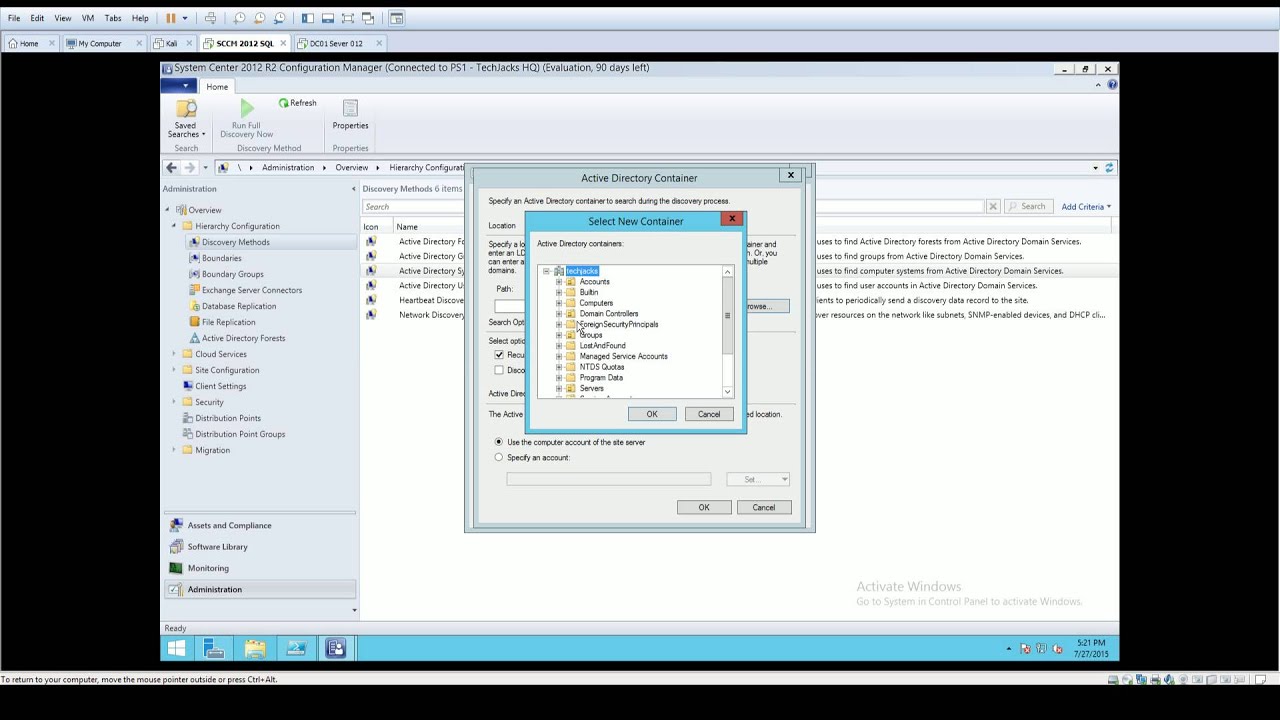1280x720 pixels.
Task: Show or hide the VMware library panel
Action: (x=307, y=18)
